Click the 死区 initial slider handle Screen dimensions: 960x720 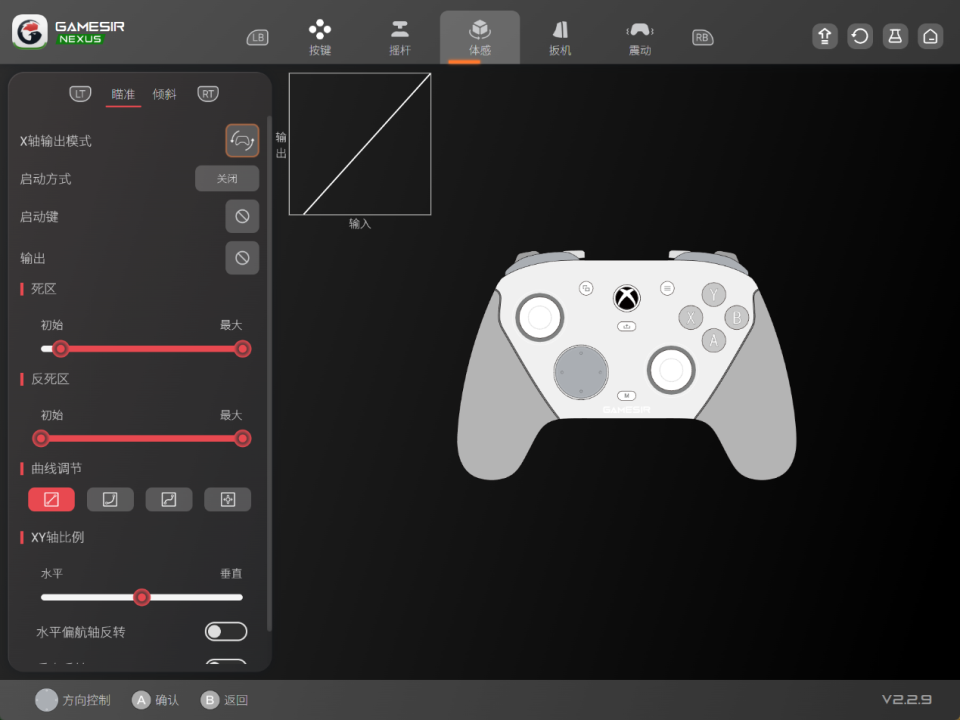pyautogui.click(x=60, y=349)
